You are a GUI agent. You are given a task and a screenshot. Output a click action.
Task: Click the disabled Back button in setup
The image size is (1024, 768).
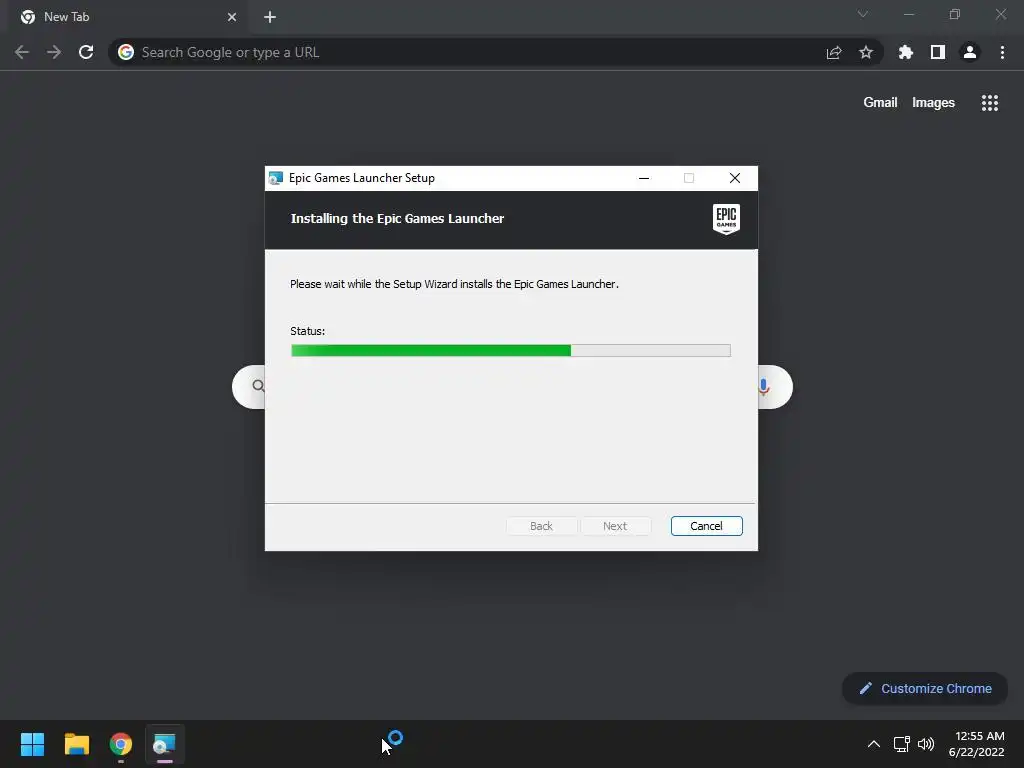click(x=541, y=526)
